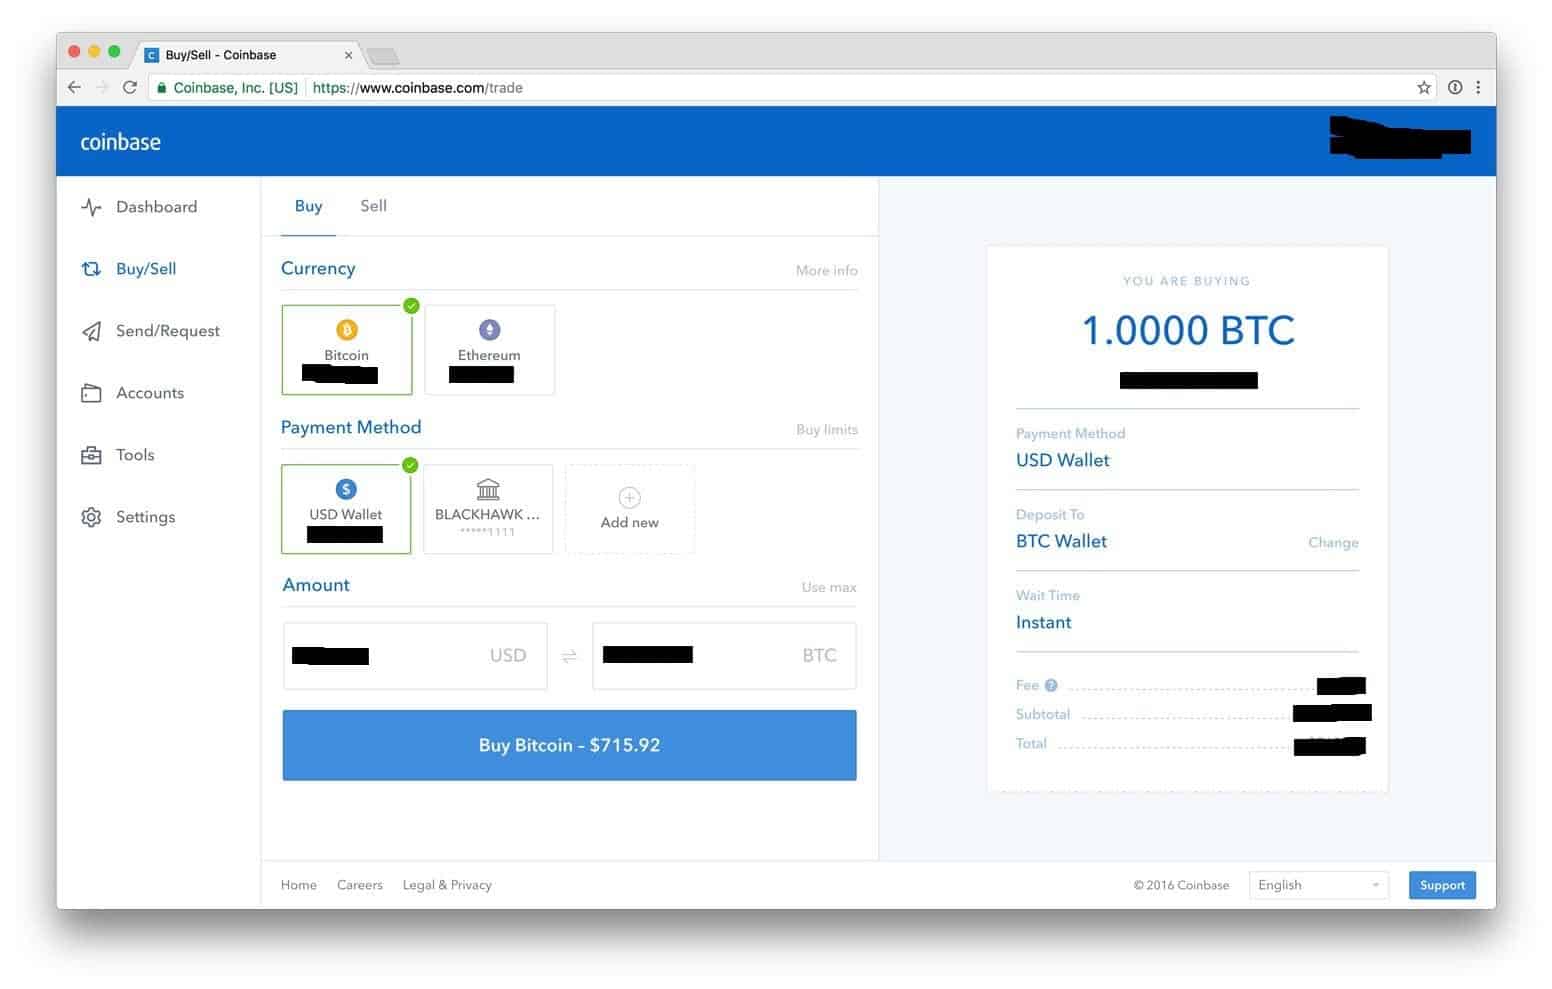The height and width of the screenshot is (989, 1552).
Task: Click the '1.0000 BTC' amount text
Action: pos(1188,331)
